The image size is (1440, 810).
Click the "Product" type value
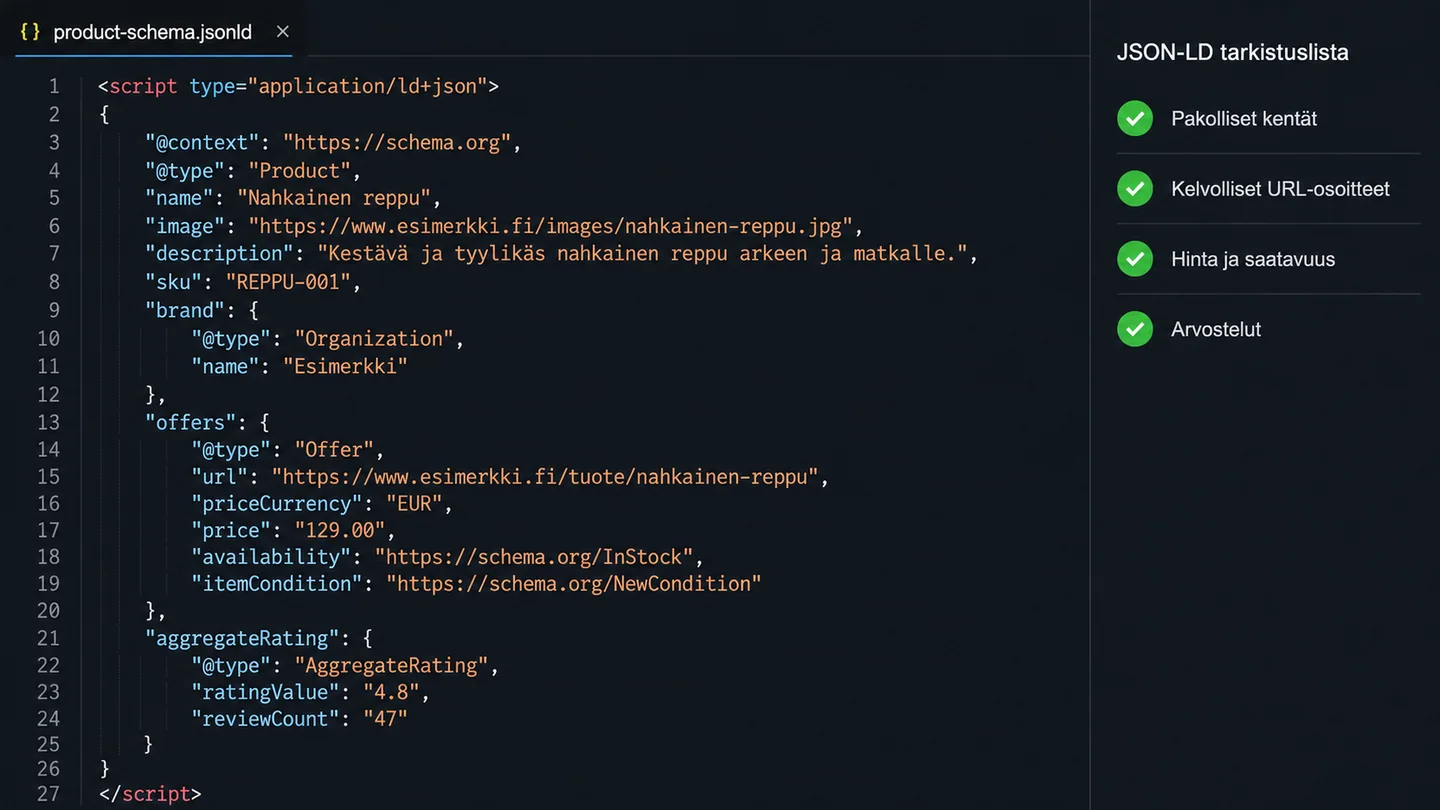[300, 170]
